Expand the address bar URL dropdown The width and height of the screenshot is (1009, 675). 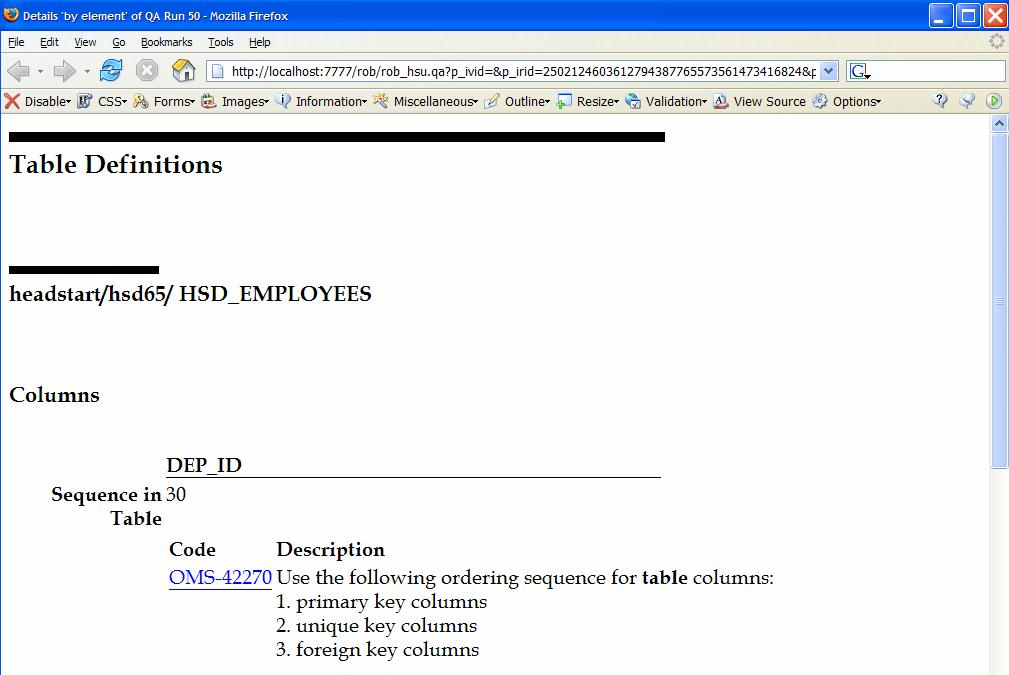click(x=829, y=71)
